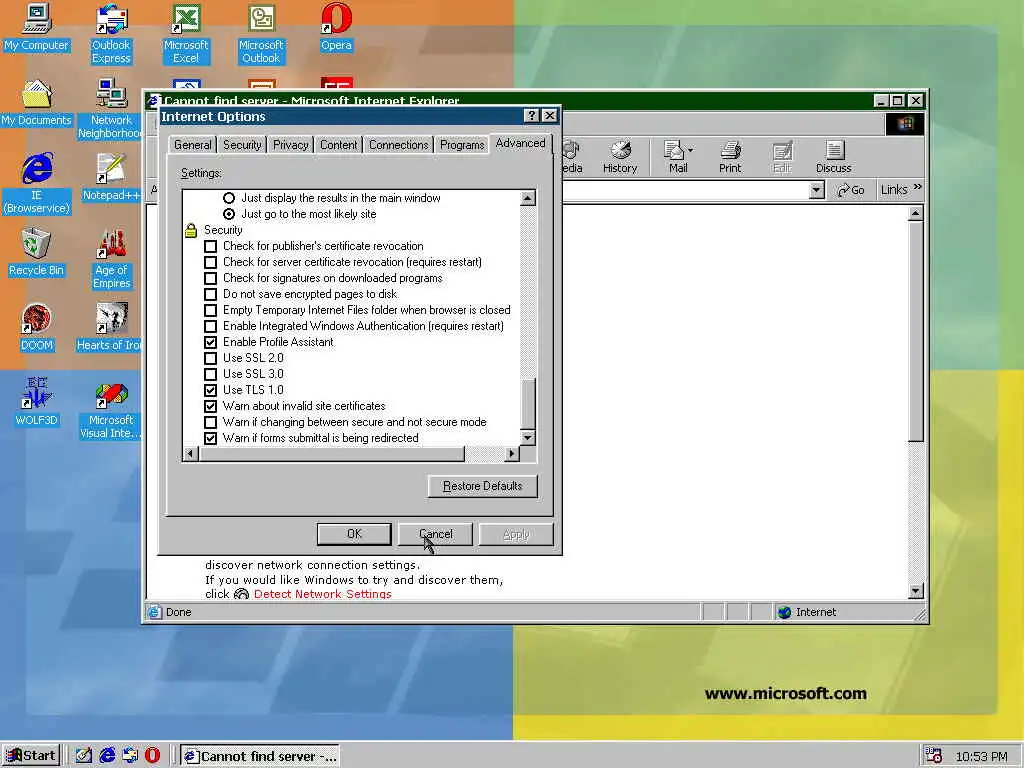1024x768 pixels.
Task: Click History toolbar button in Internet Explorer
Action: click(x=620, y=157)
